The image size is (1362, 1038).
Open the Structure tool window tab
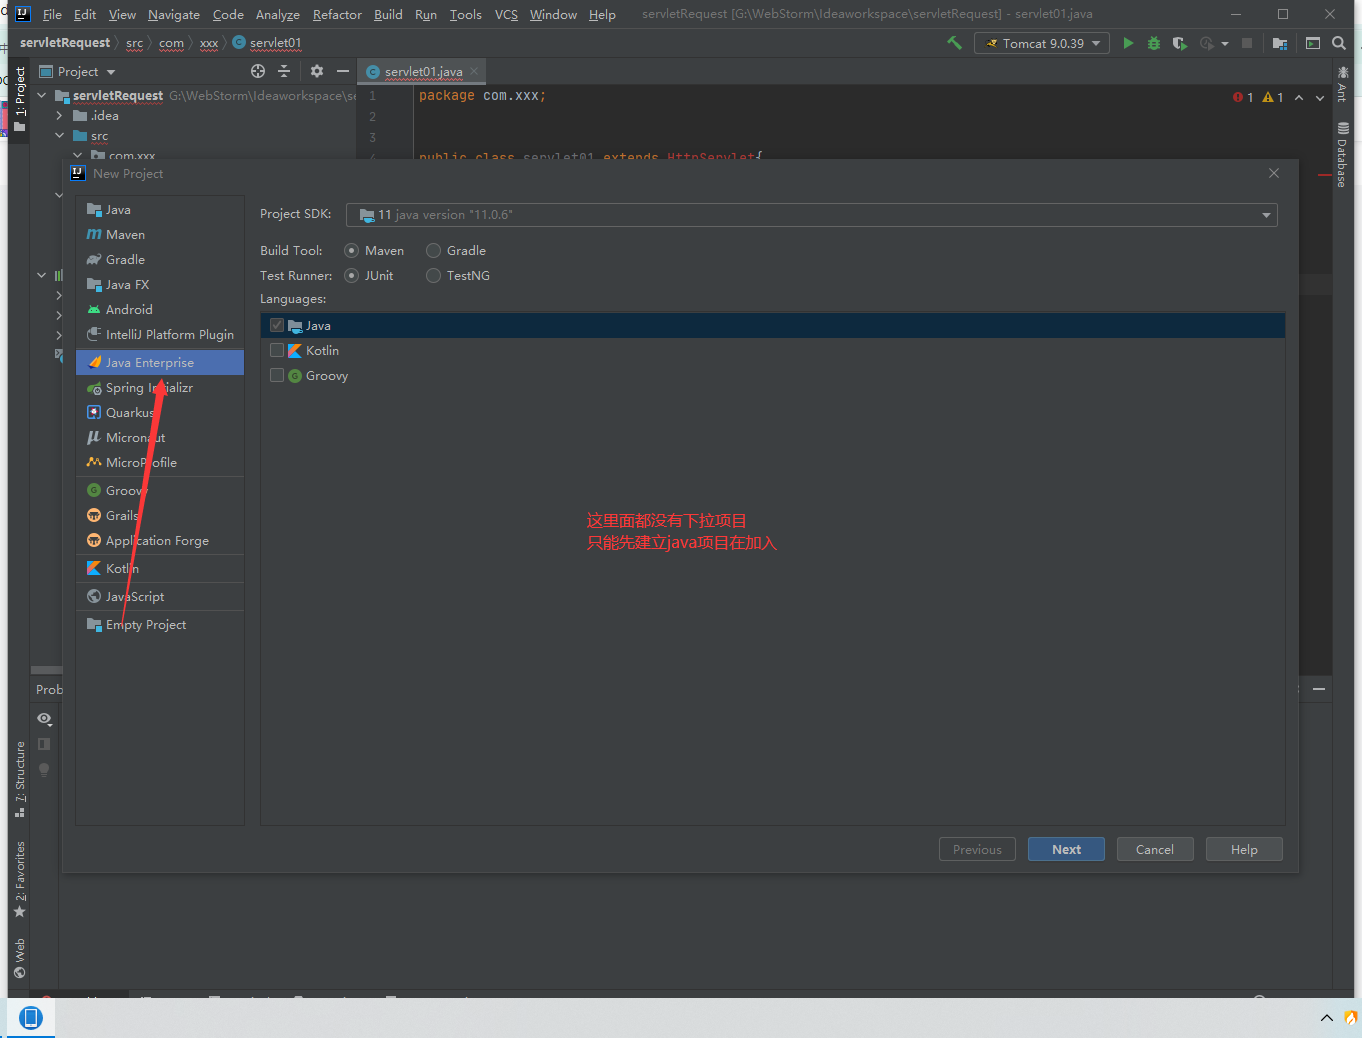click(x=20, y=780)
